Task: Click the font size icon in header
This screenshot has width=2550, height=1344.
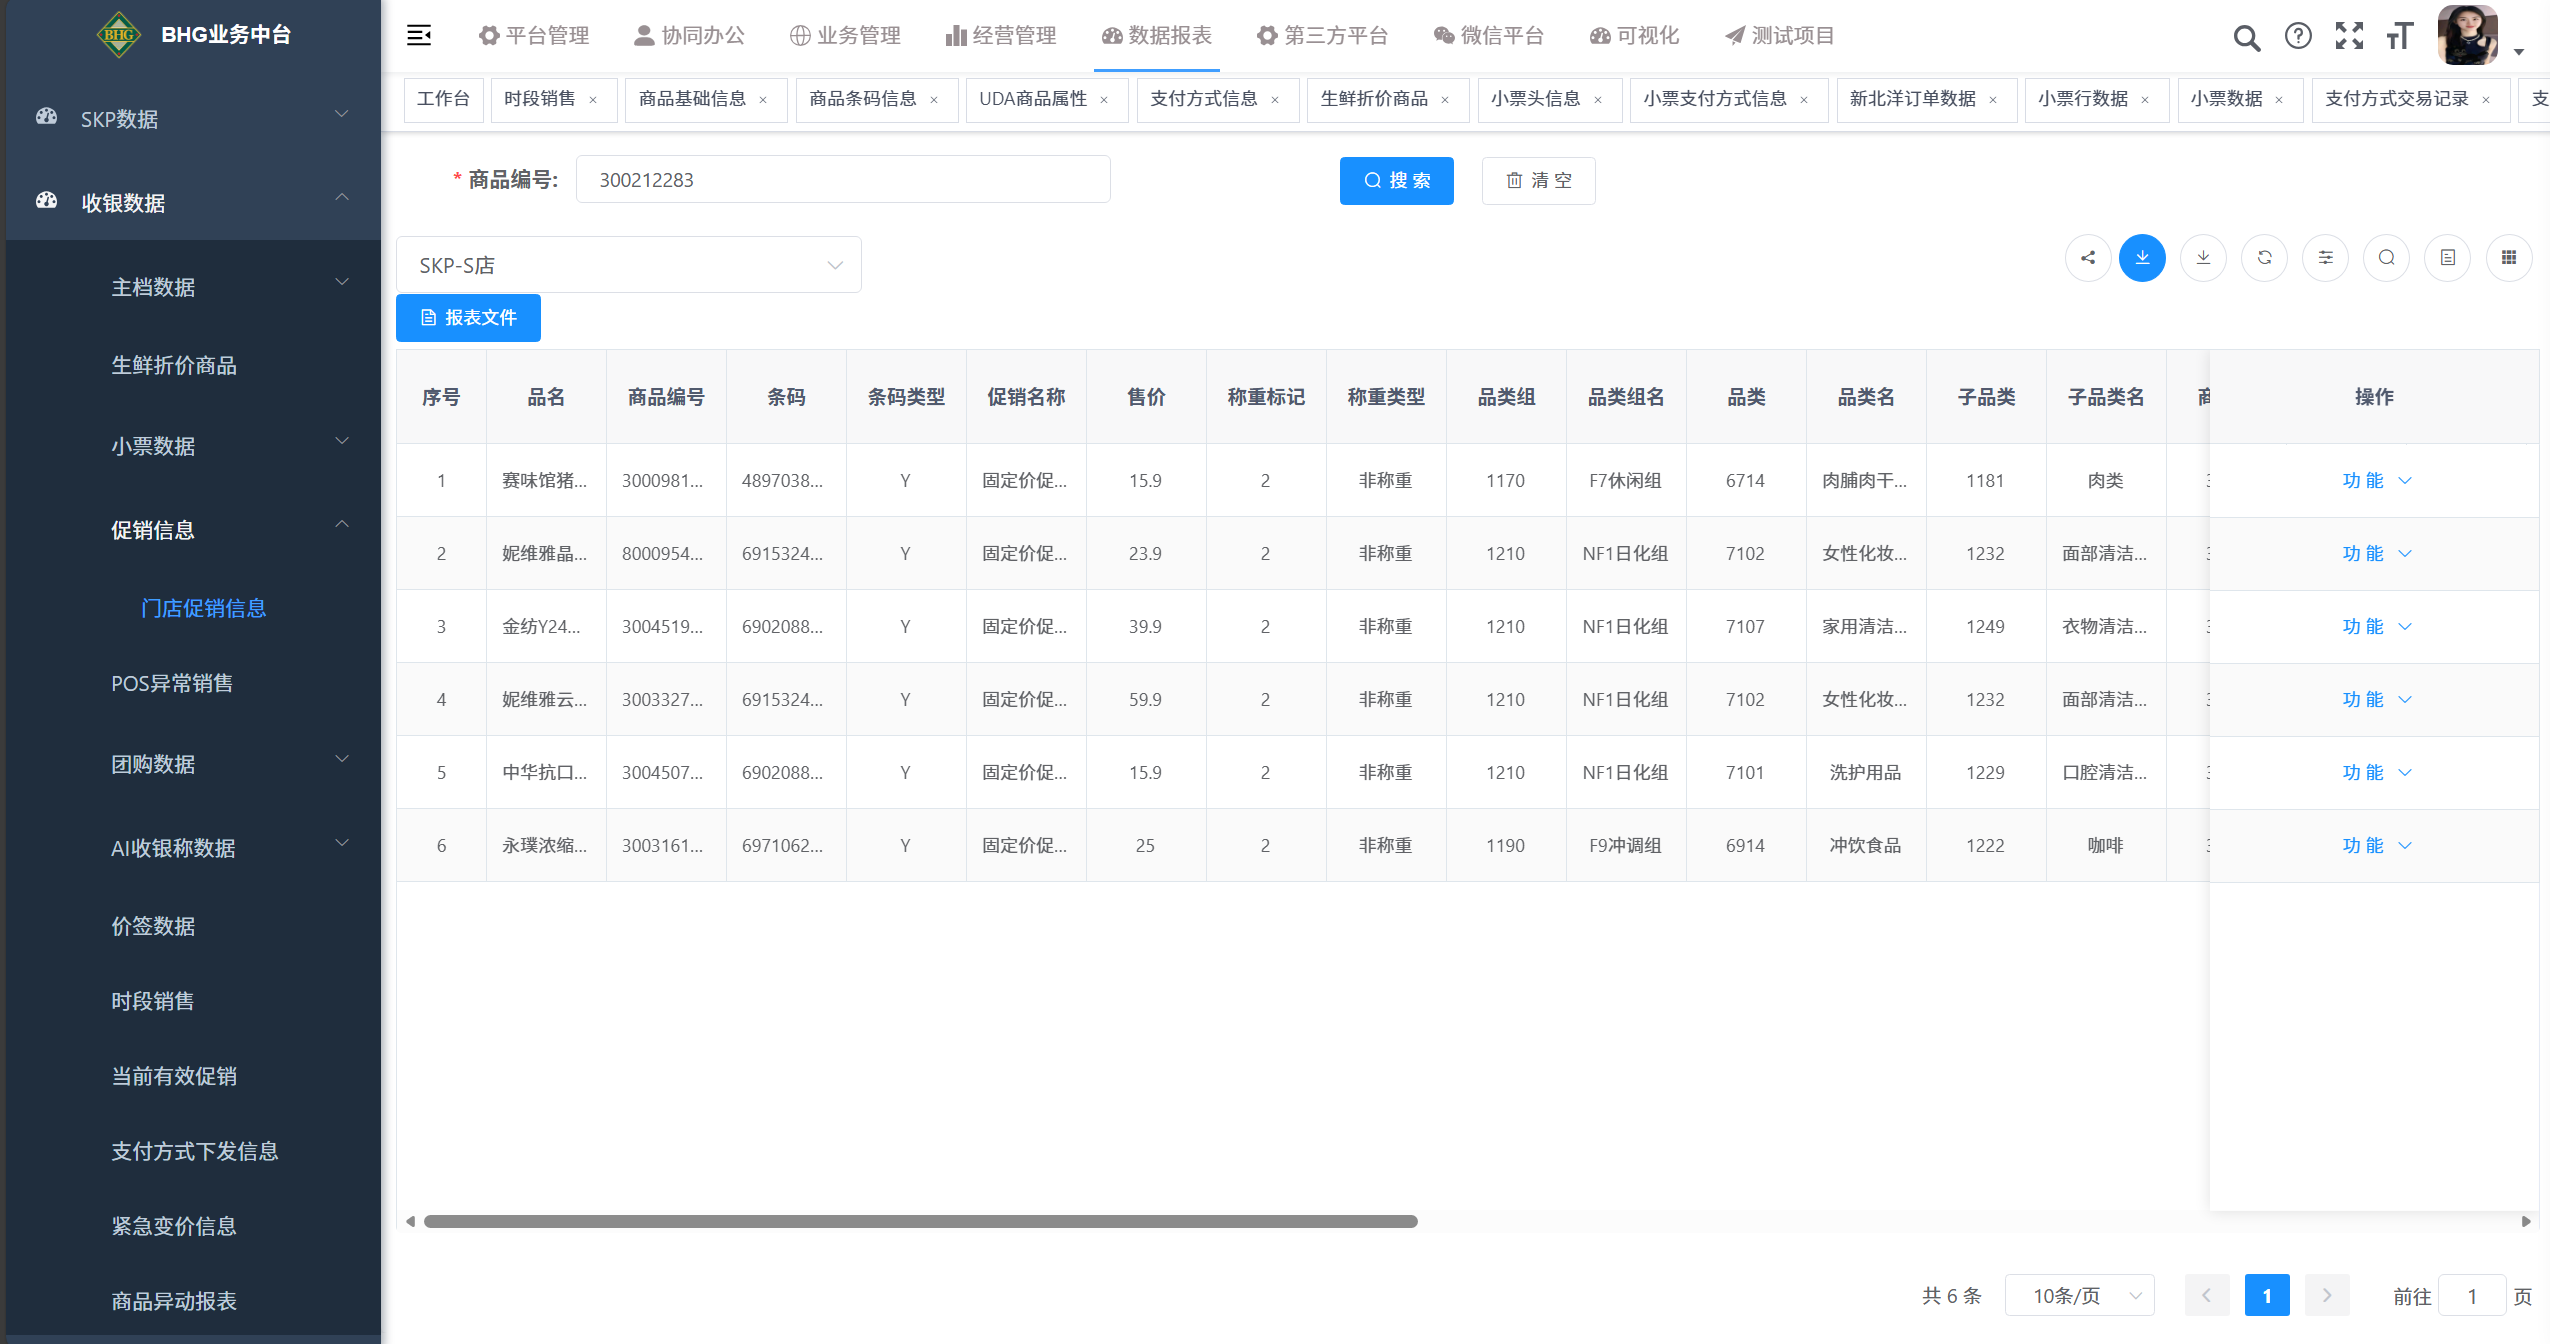Action: pyautogui.click(x=2399, y=36)
